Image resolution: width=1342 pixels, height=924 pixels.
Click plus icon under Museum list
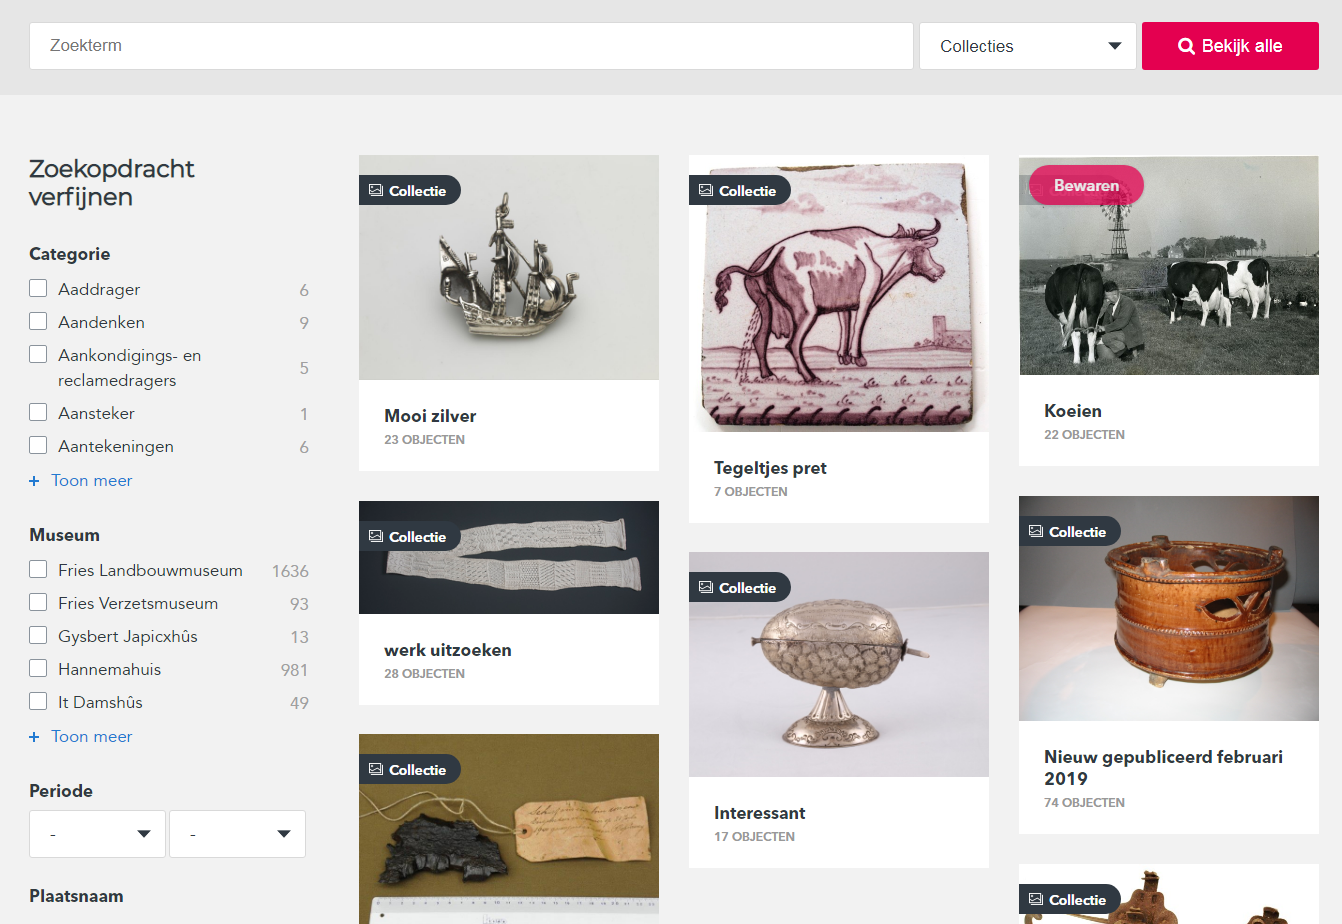pyautogui.click(x=34, y=737)
